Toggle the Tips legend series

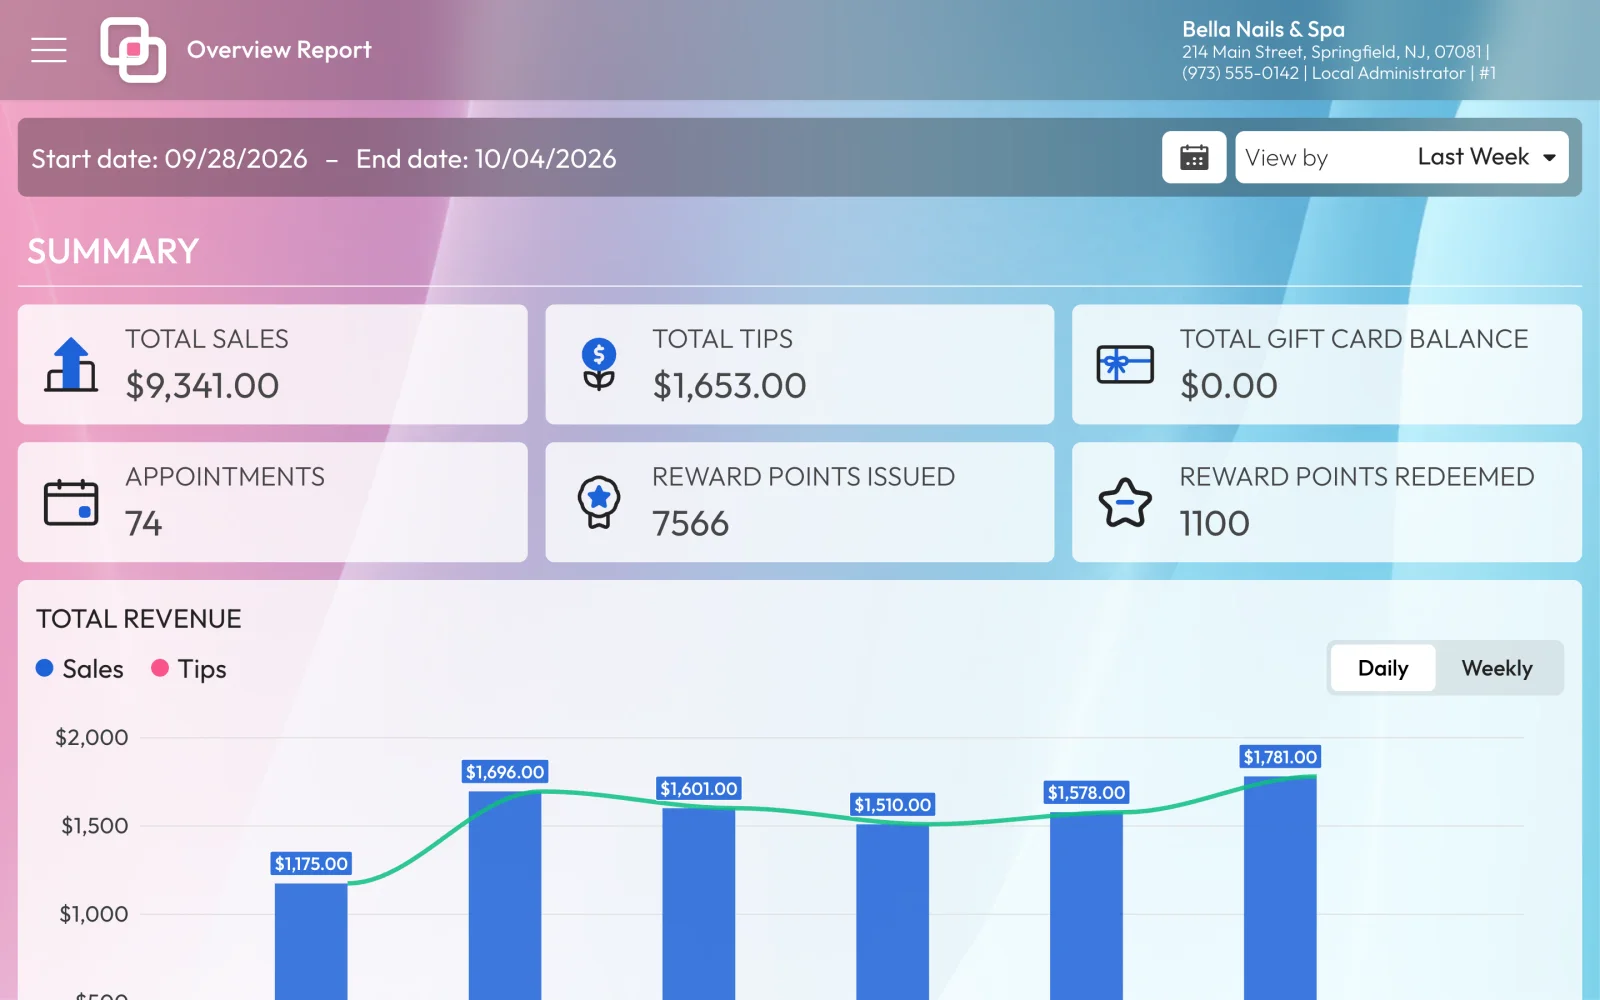point(189,669)
